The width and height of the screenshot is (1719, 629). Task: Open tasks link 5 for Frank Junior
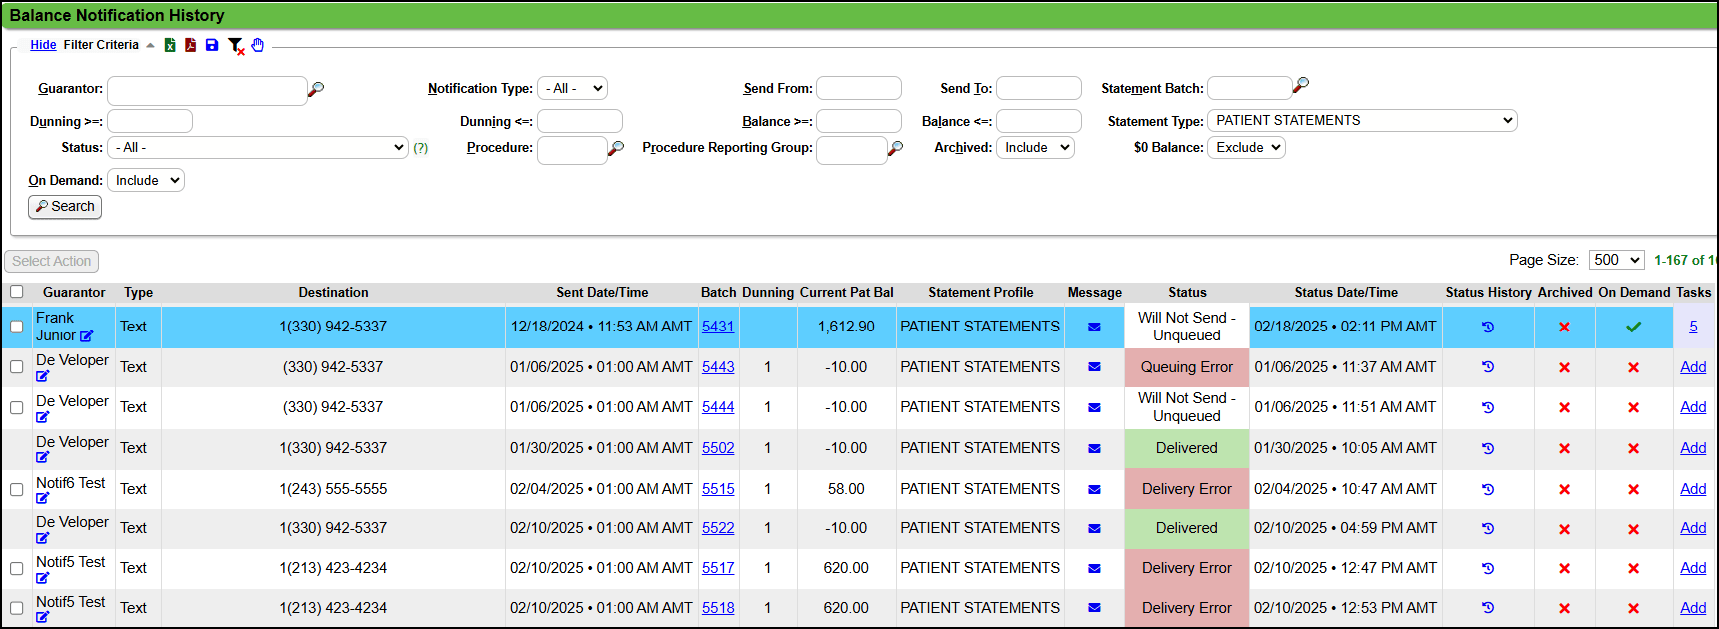[x=1693, y=327]
